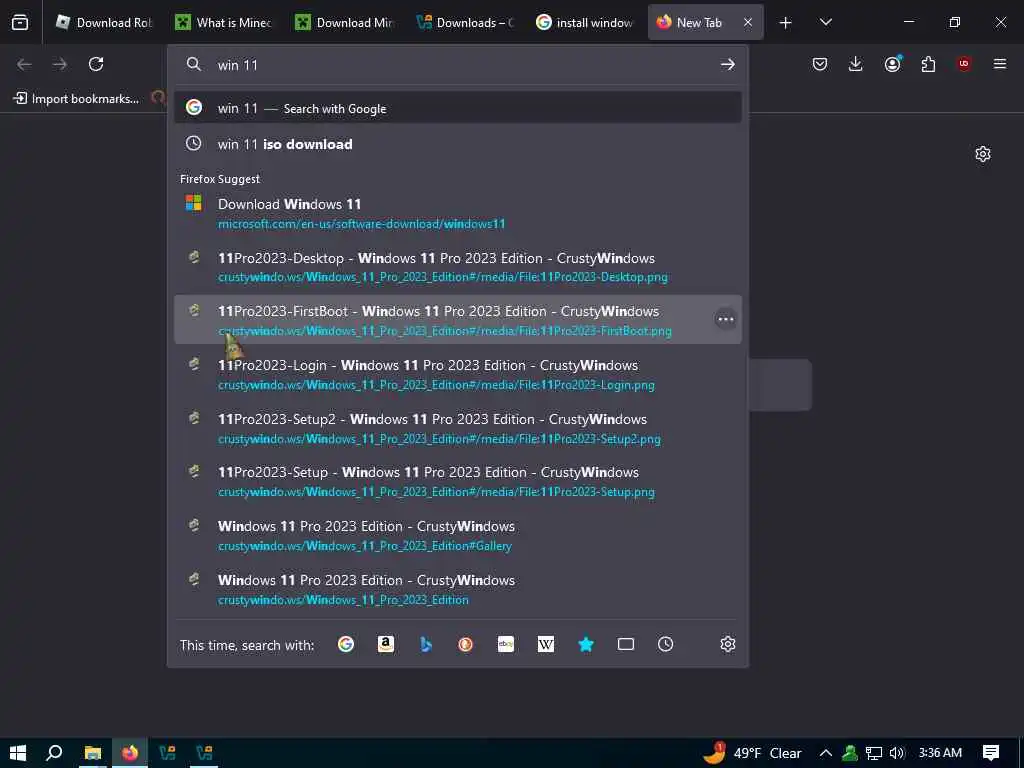This screenshot has height=768, width=1024.
Task: Open search settings gear in suggestion panel
Action: (x=728, y=645)
